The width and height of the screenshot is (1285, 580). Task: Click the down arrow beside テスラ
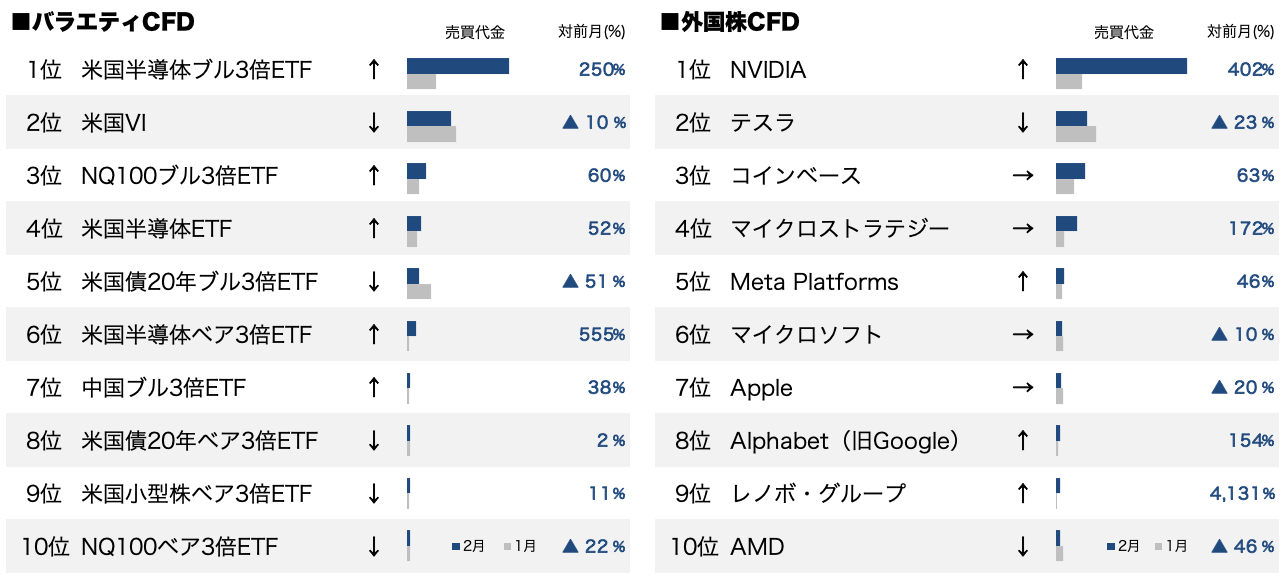click(x=1022, y=123)
